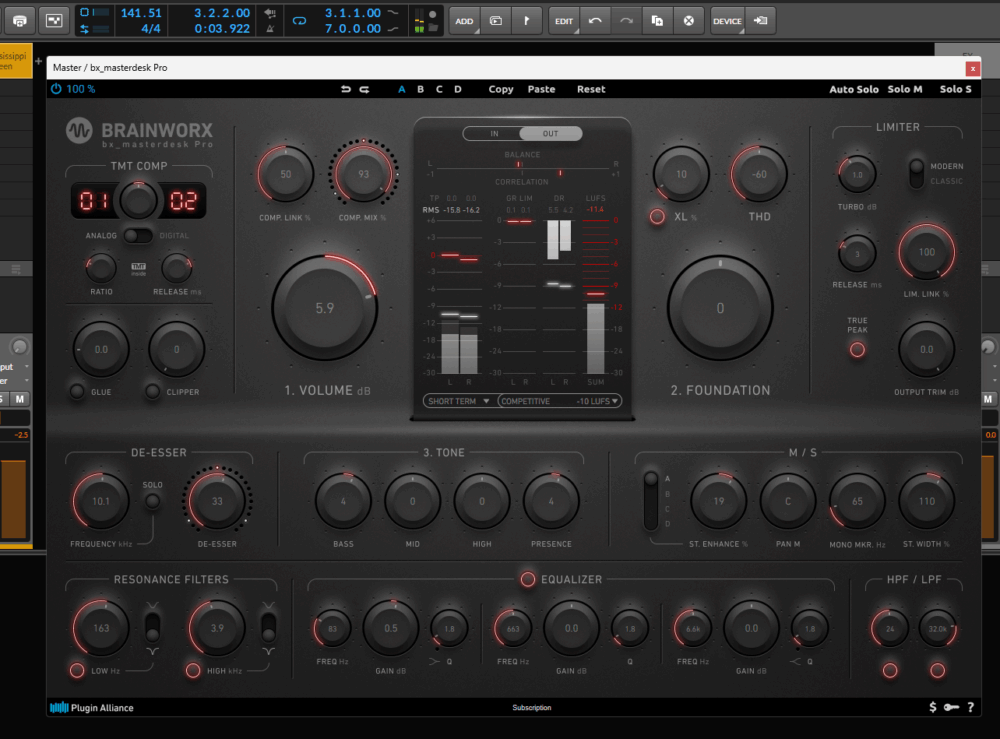Switch limiter MODERN/CLASSIC toggle
The image size is (1000, 739).
(916, 173)
